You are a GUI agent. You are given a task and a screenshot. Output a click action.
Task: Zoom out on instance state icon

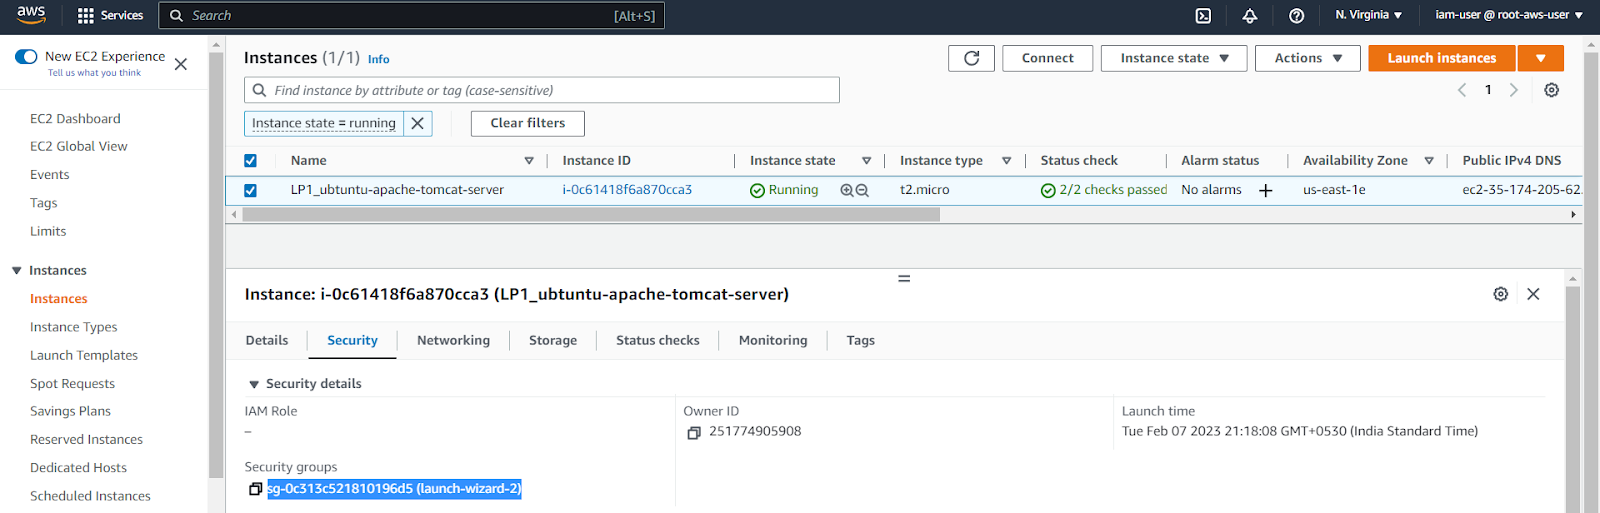[862, 190]
